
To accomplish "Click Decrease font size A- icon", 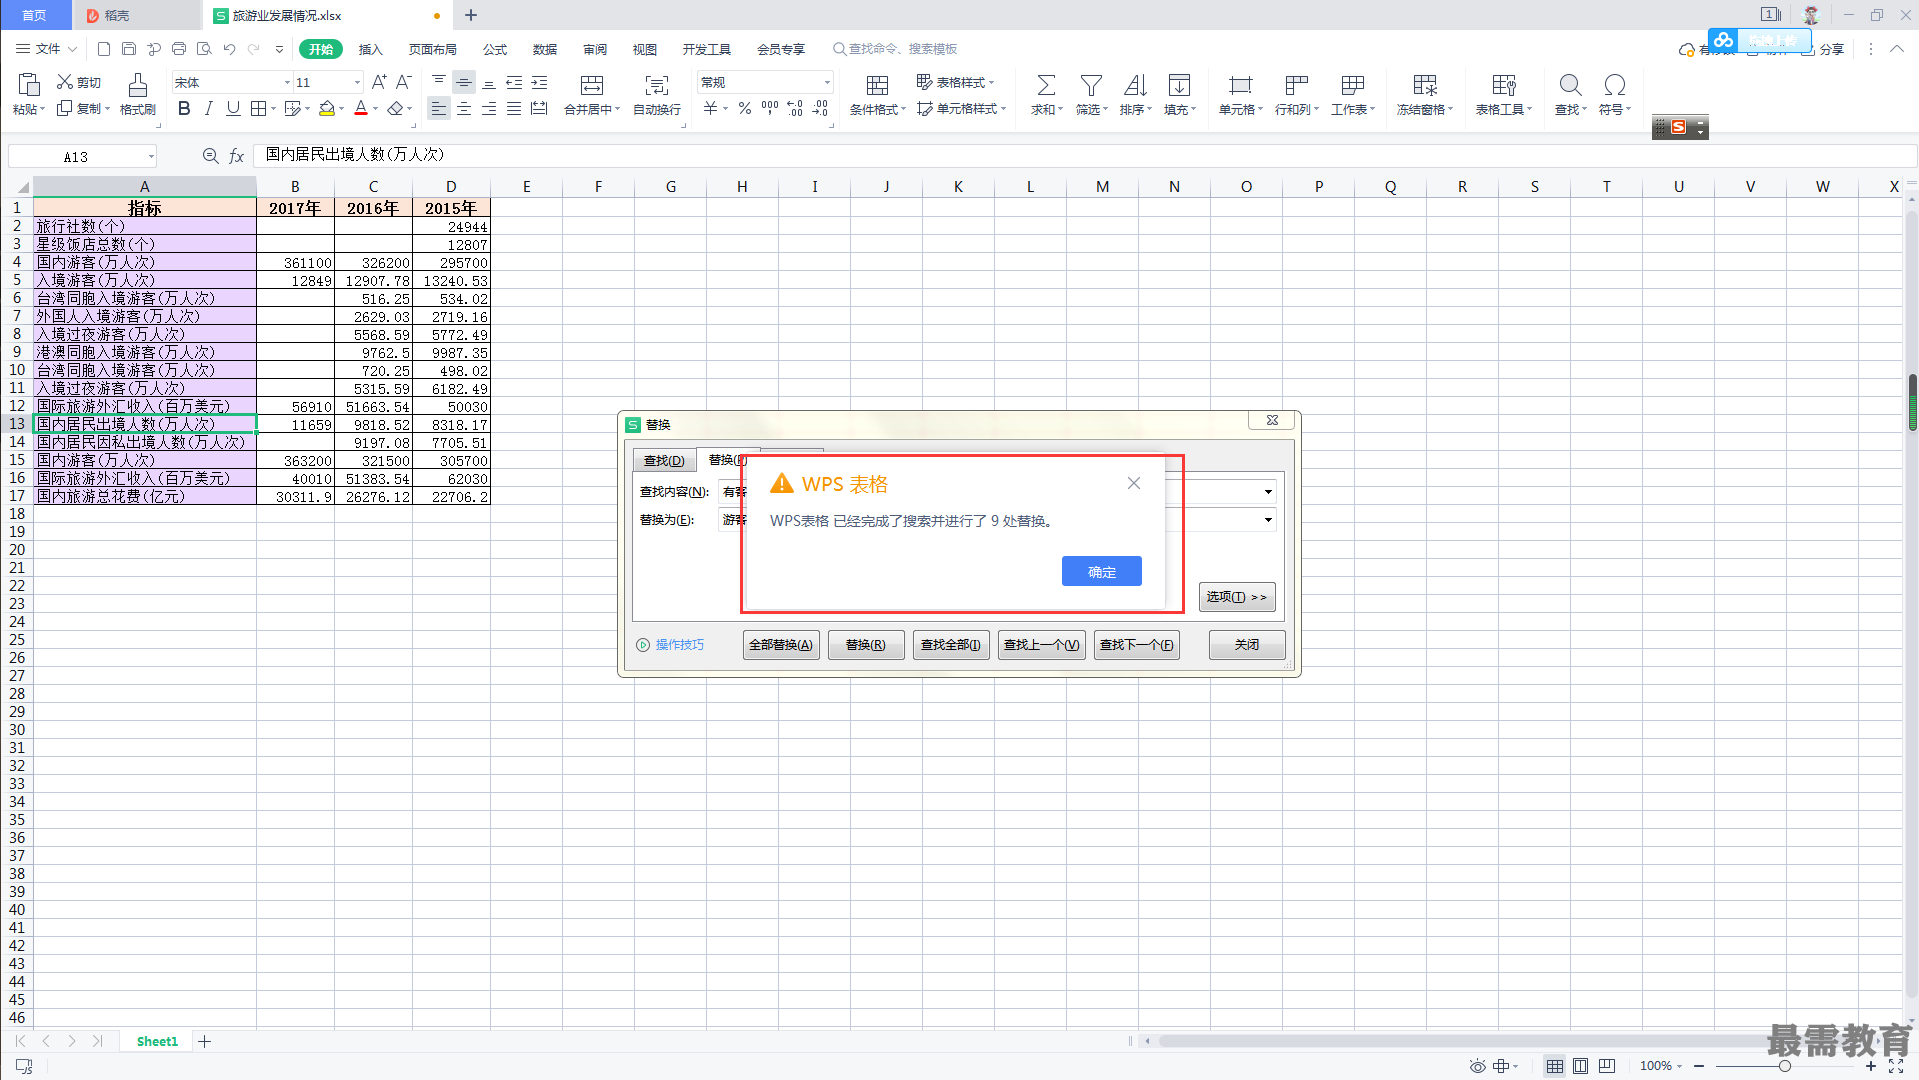I will (403, 82).
